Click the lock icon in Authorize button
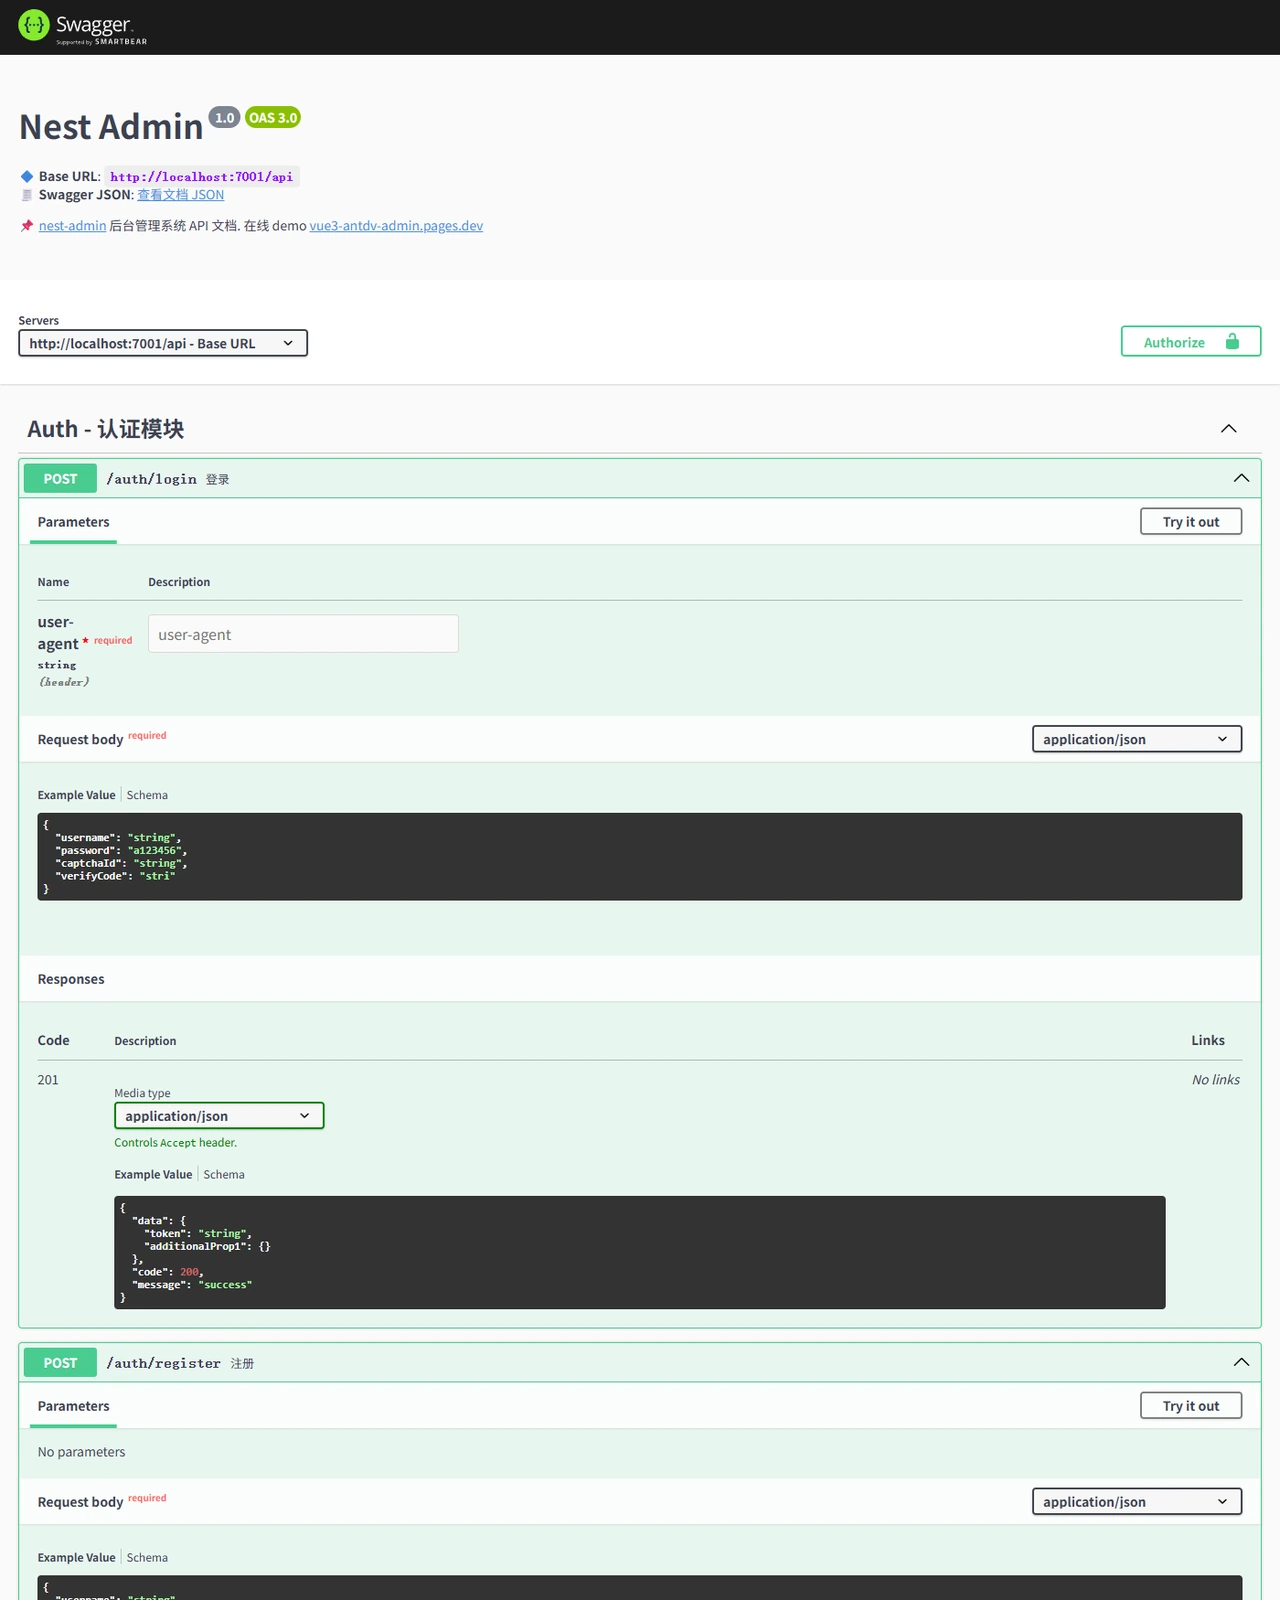This screenshot has width=1280, height=1600. (x=1232, y=341)
